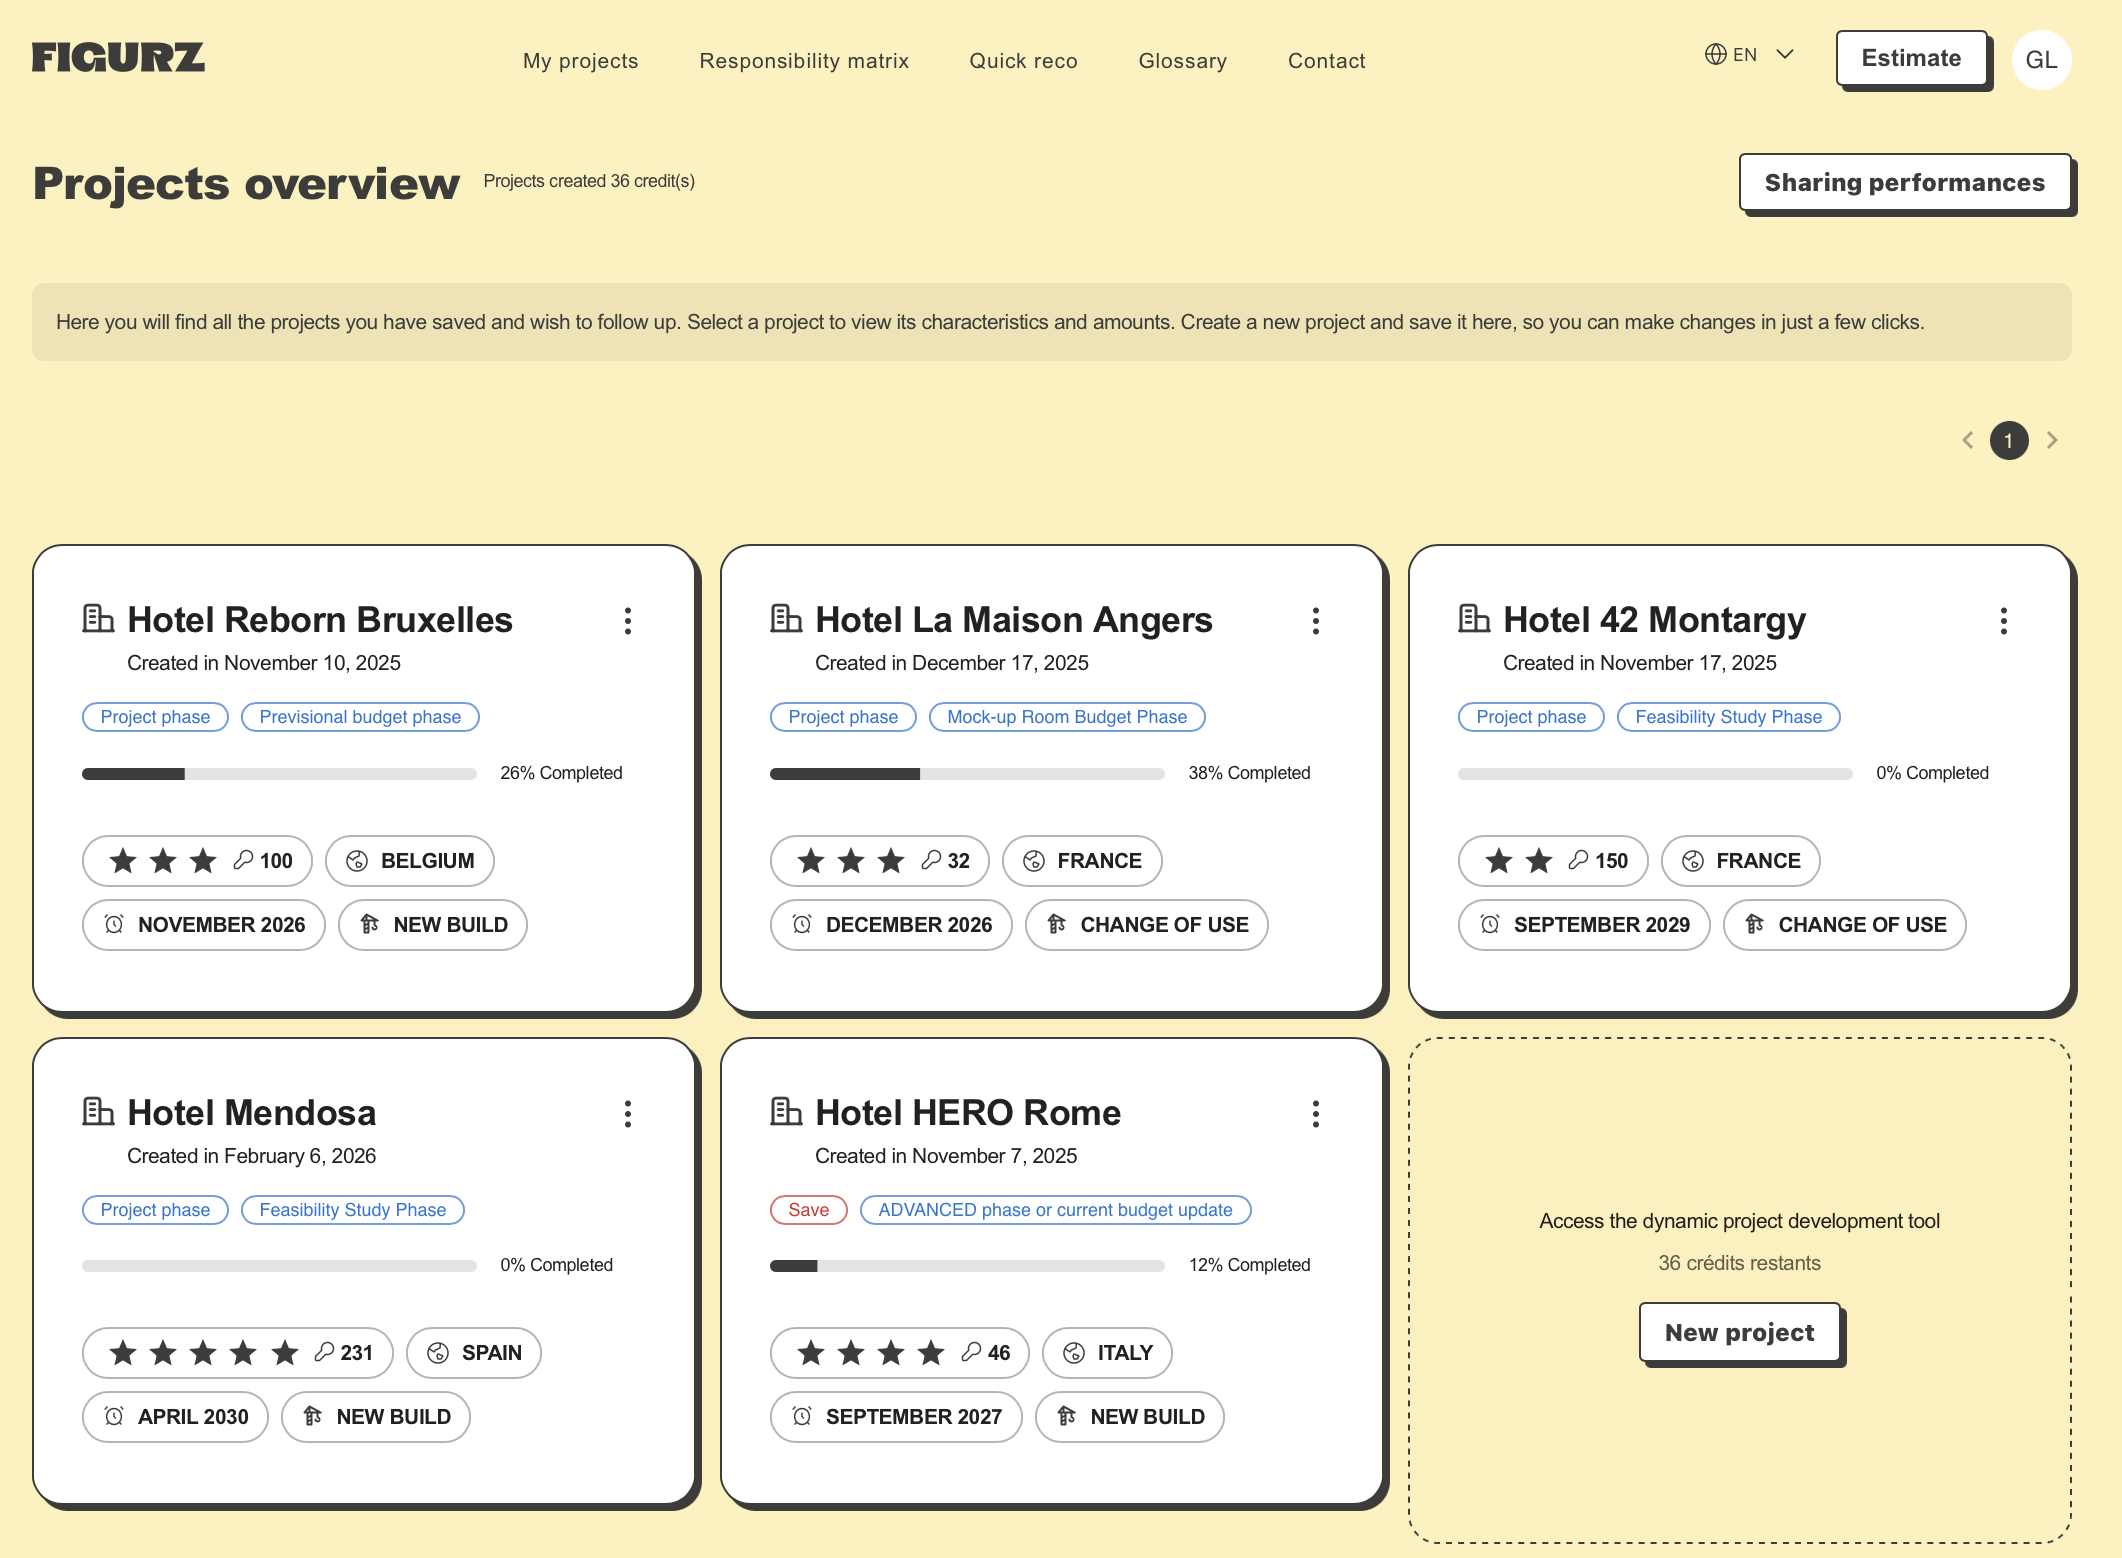Click the globe icon next to EN
Viewport: 2122px width, 1558px height.
(1715, 54)
